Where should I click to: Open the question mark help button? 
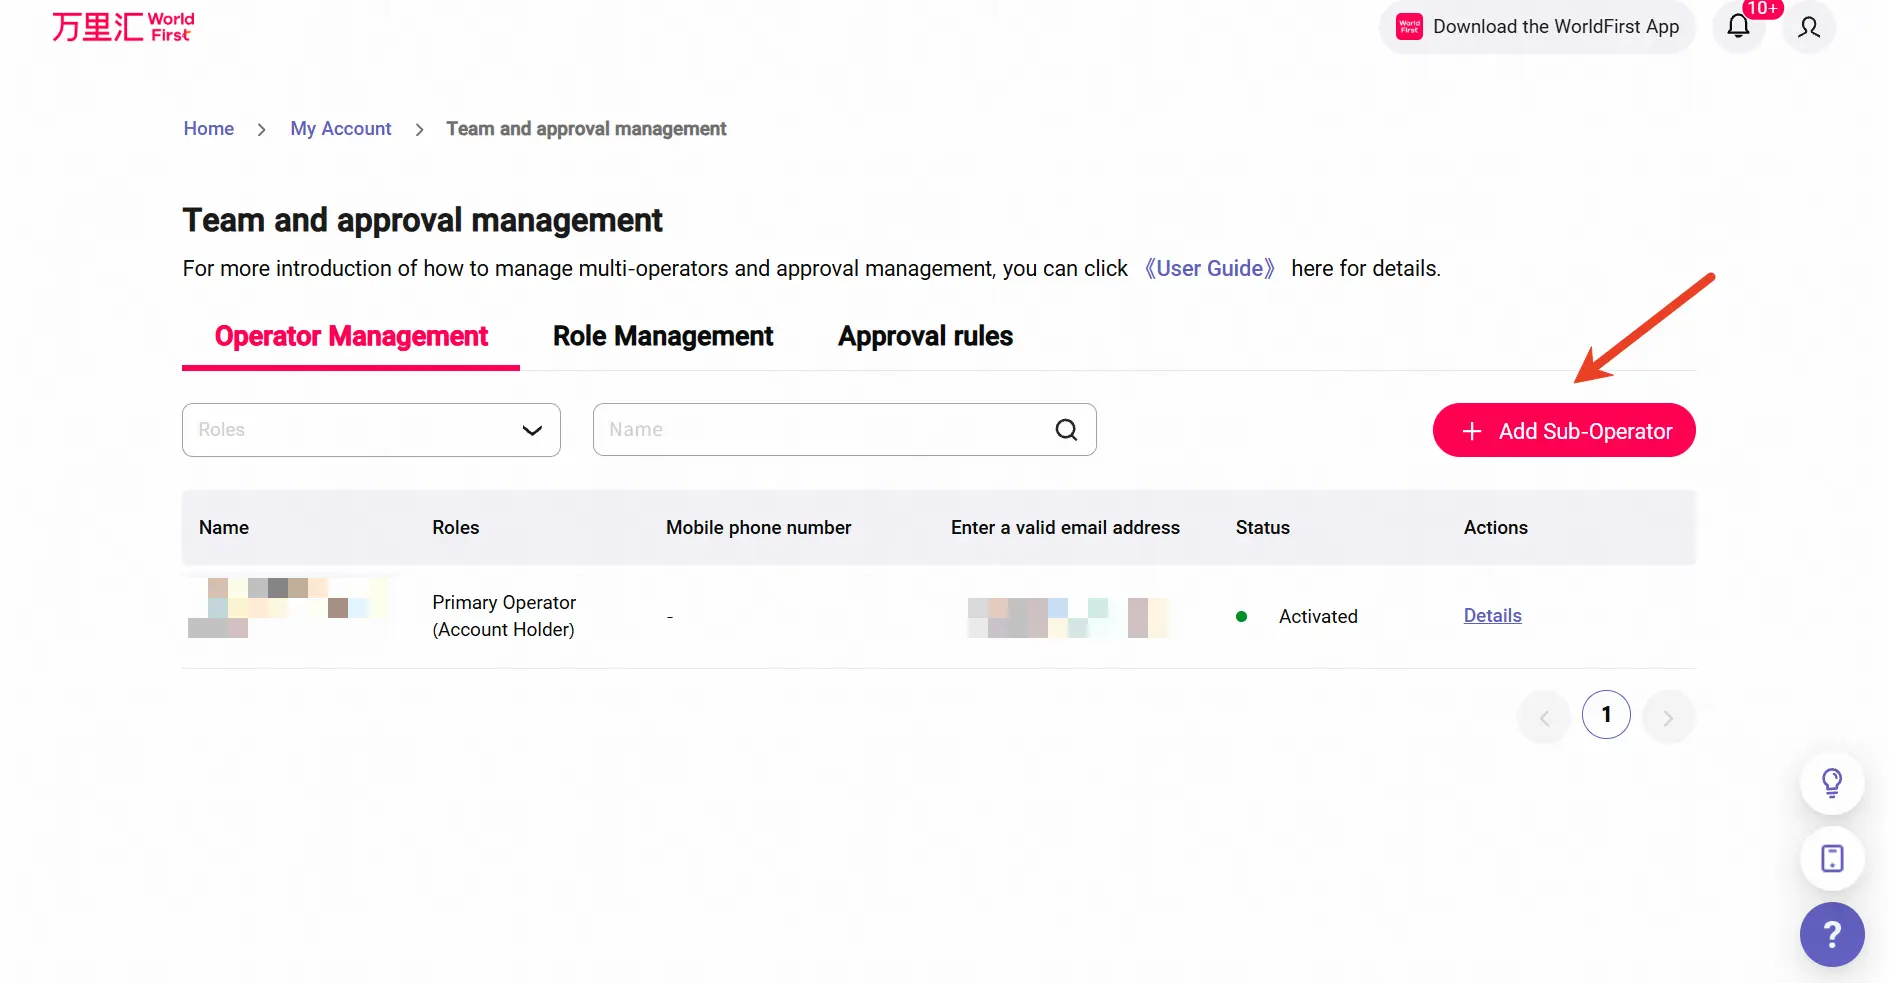click(x=1832, y=935)
